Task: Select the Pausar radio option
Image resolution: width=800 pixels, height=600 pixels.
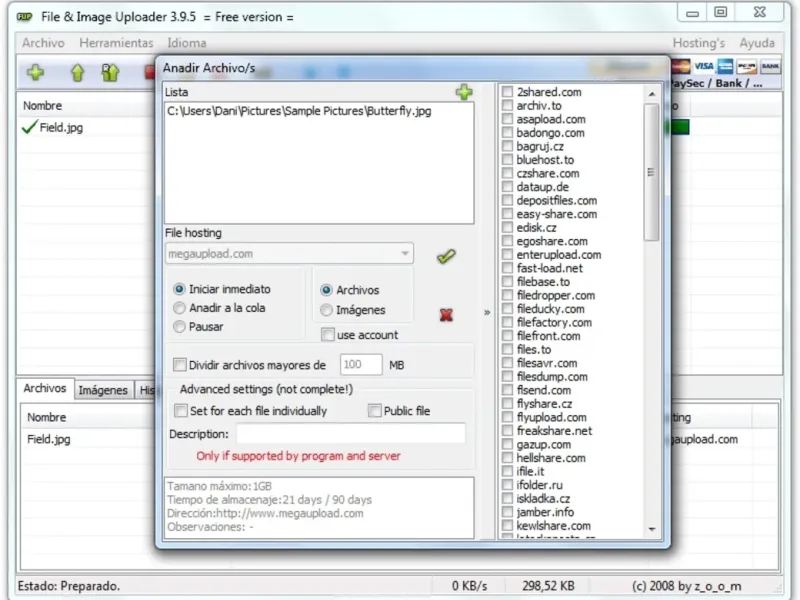Action: [179, 327]
